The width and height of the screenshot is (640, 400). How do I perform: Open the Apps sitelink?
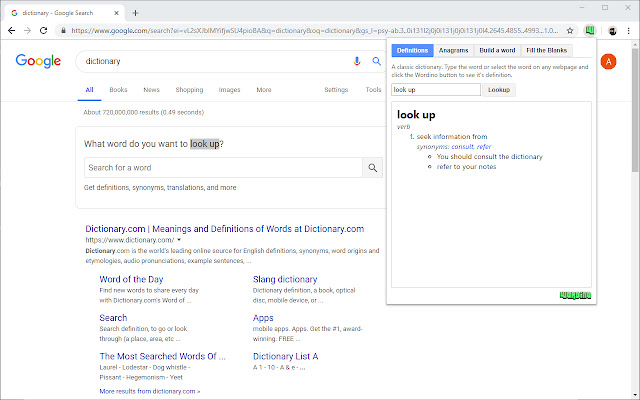(263, 318)
